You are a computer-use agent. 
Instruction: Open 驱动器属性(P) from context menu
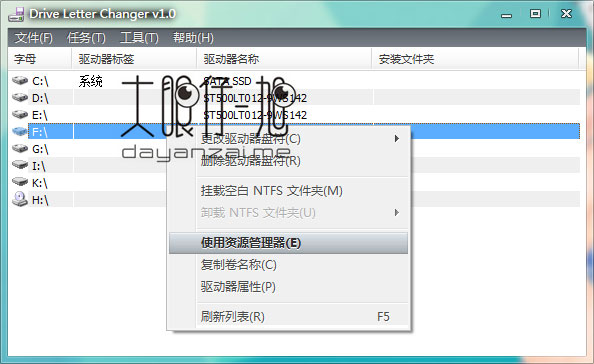click(289, 287)
